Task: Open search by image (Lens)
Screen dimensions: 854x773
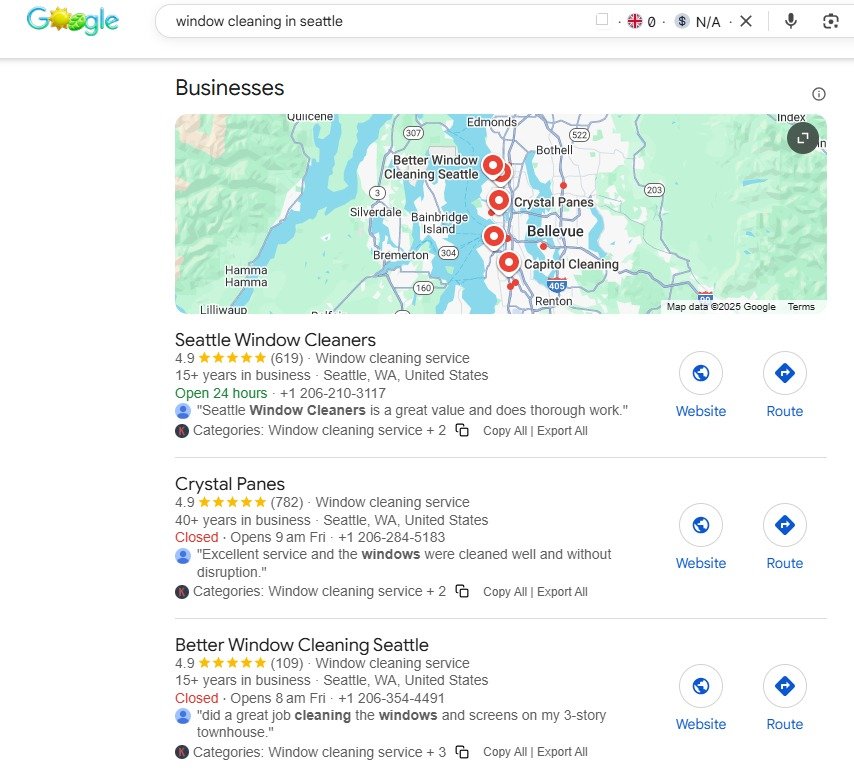Action: 830,21
